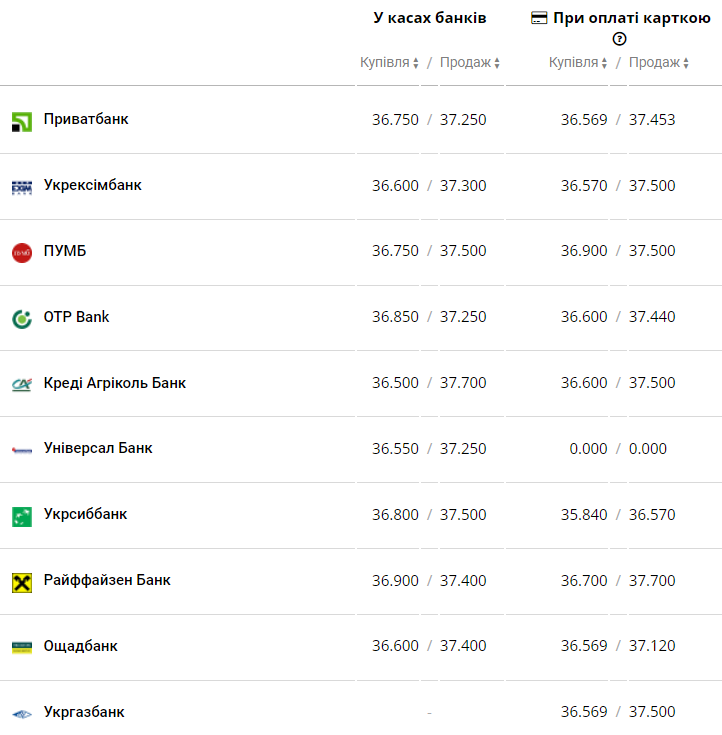This screenshot has height=735, width=722.
Task: Open the Креді Агріколь Банк link
Action: [x=115, y=383]
